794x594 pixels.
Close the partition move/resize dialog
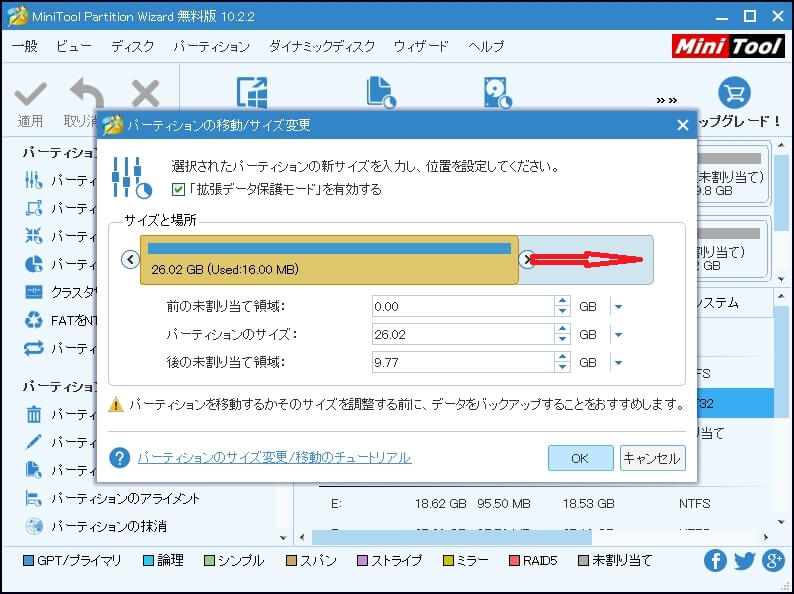pyautogui.click(x=682, y=125)
